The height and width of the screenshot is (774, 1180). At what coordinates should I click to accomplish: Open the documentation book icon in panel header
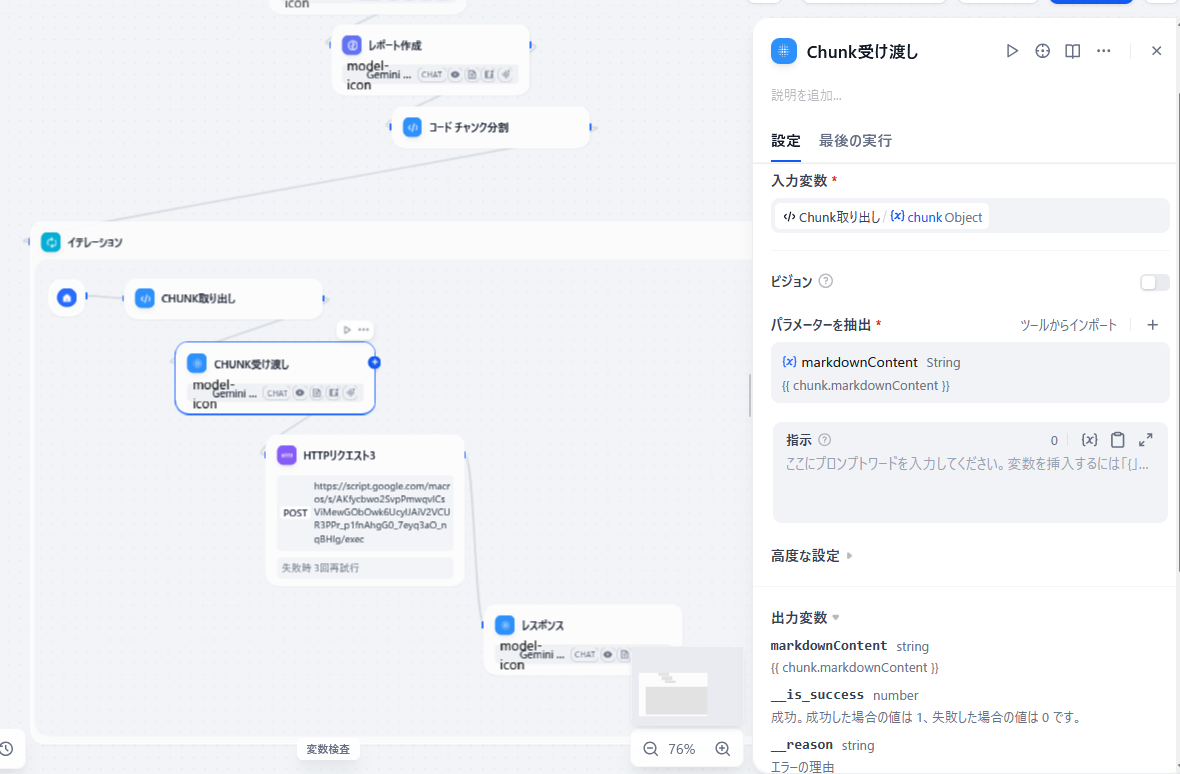(1072, 50)
